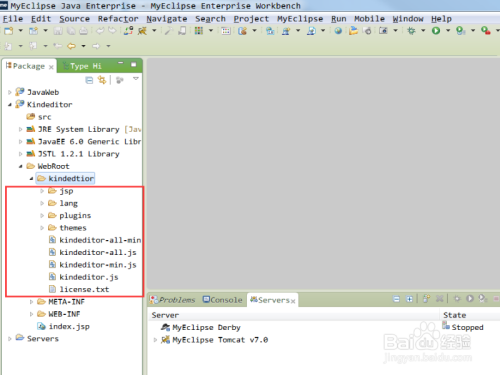Image resolution: width=500 pixels, height=375 pixels.
Task: Close the Package Explorer tab
Action: pos(51,67)
